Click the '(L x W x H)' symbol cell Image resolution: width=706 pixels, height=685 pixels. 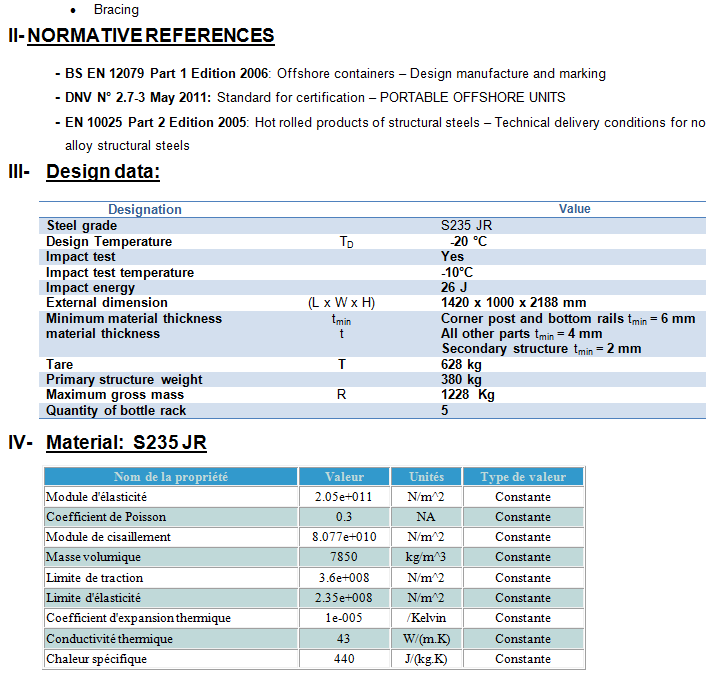click(x=341, y=303)
